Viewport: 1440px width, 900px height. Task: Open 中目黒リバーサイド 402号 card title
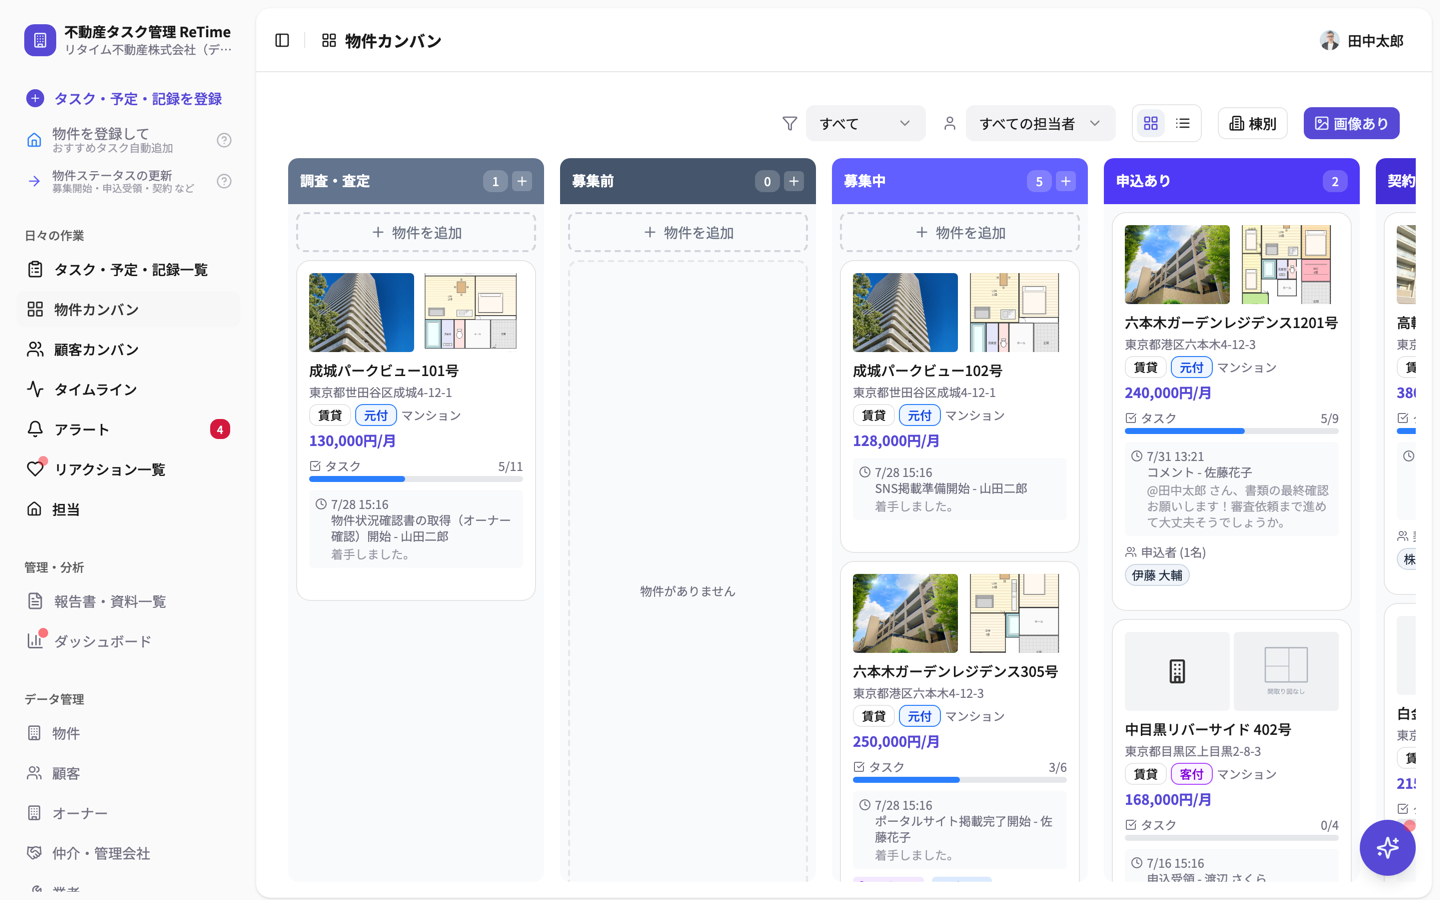[x=1208, y=730]
